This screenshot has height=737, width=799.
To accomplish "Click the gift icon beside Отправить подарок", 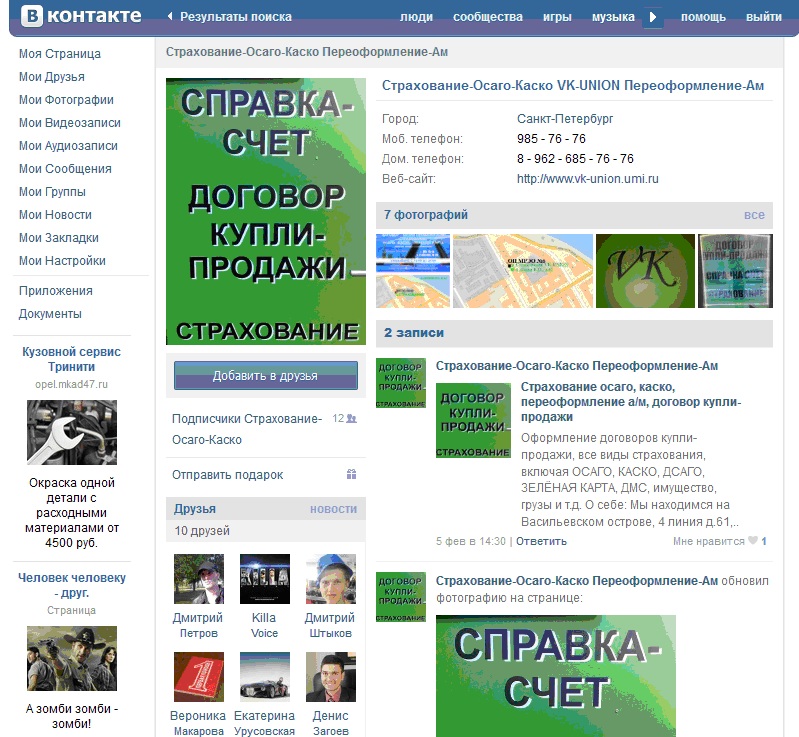I will coord(351,475).
